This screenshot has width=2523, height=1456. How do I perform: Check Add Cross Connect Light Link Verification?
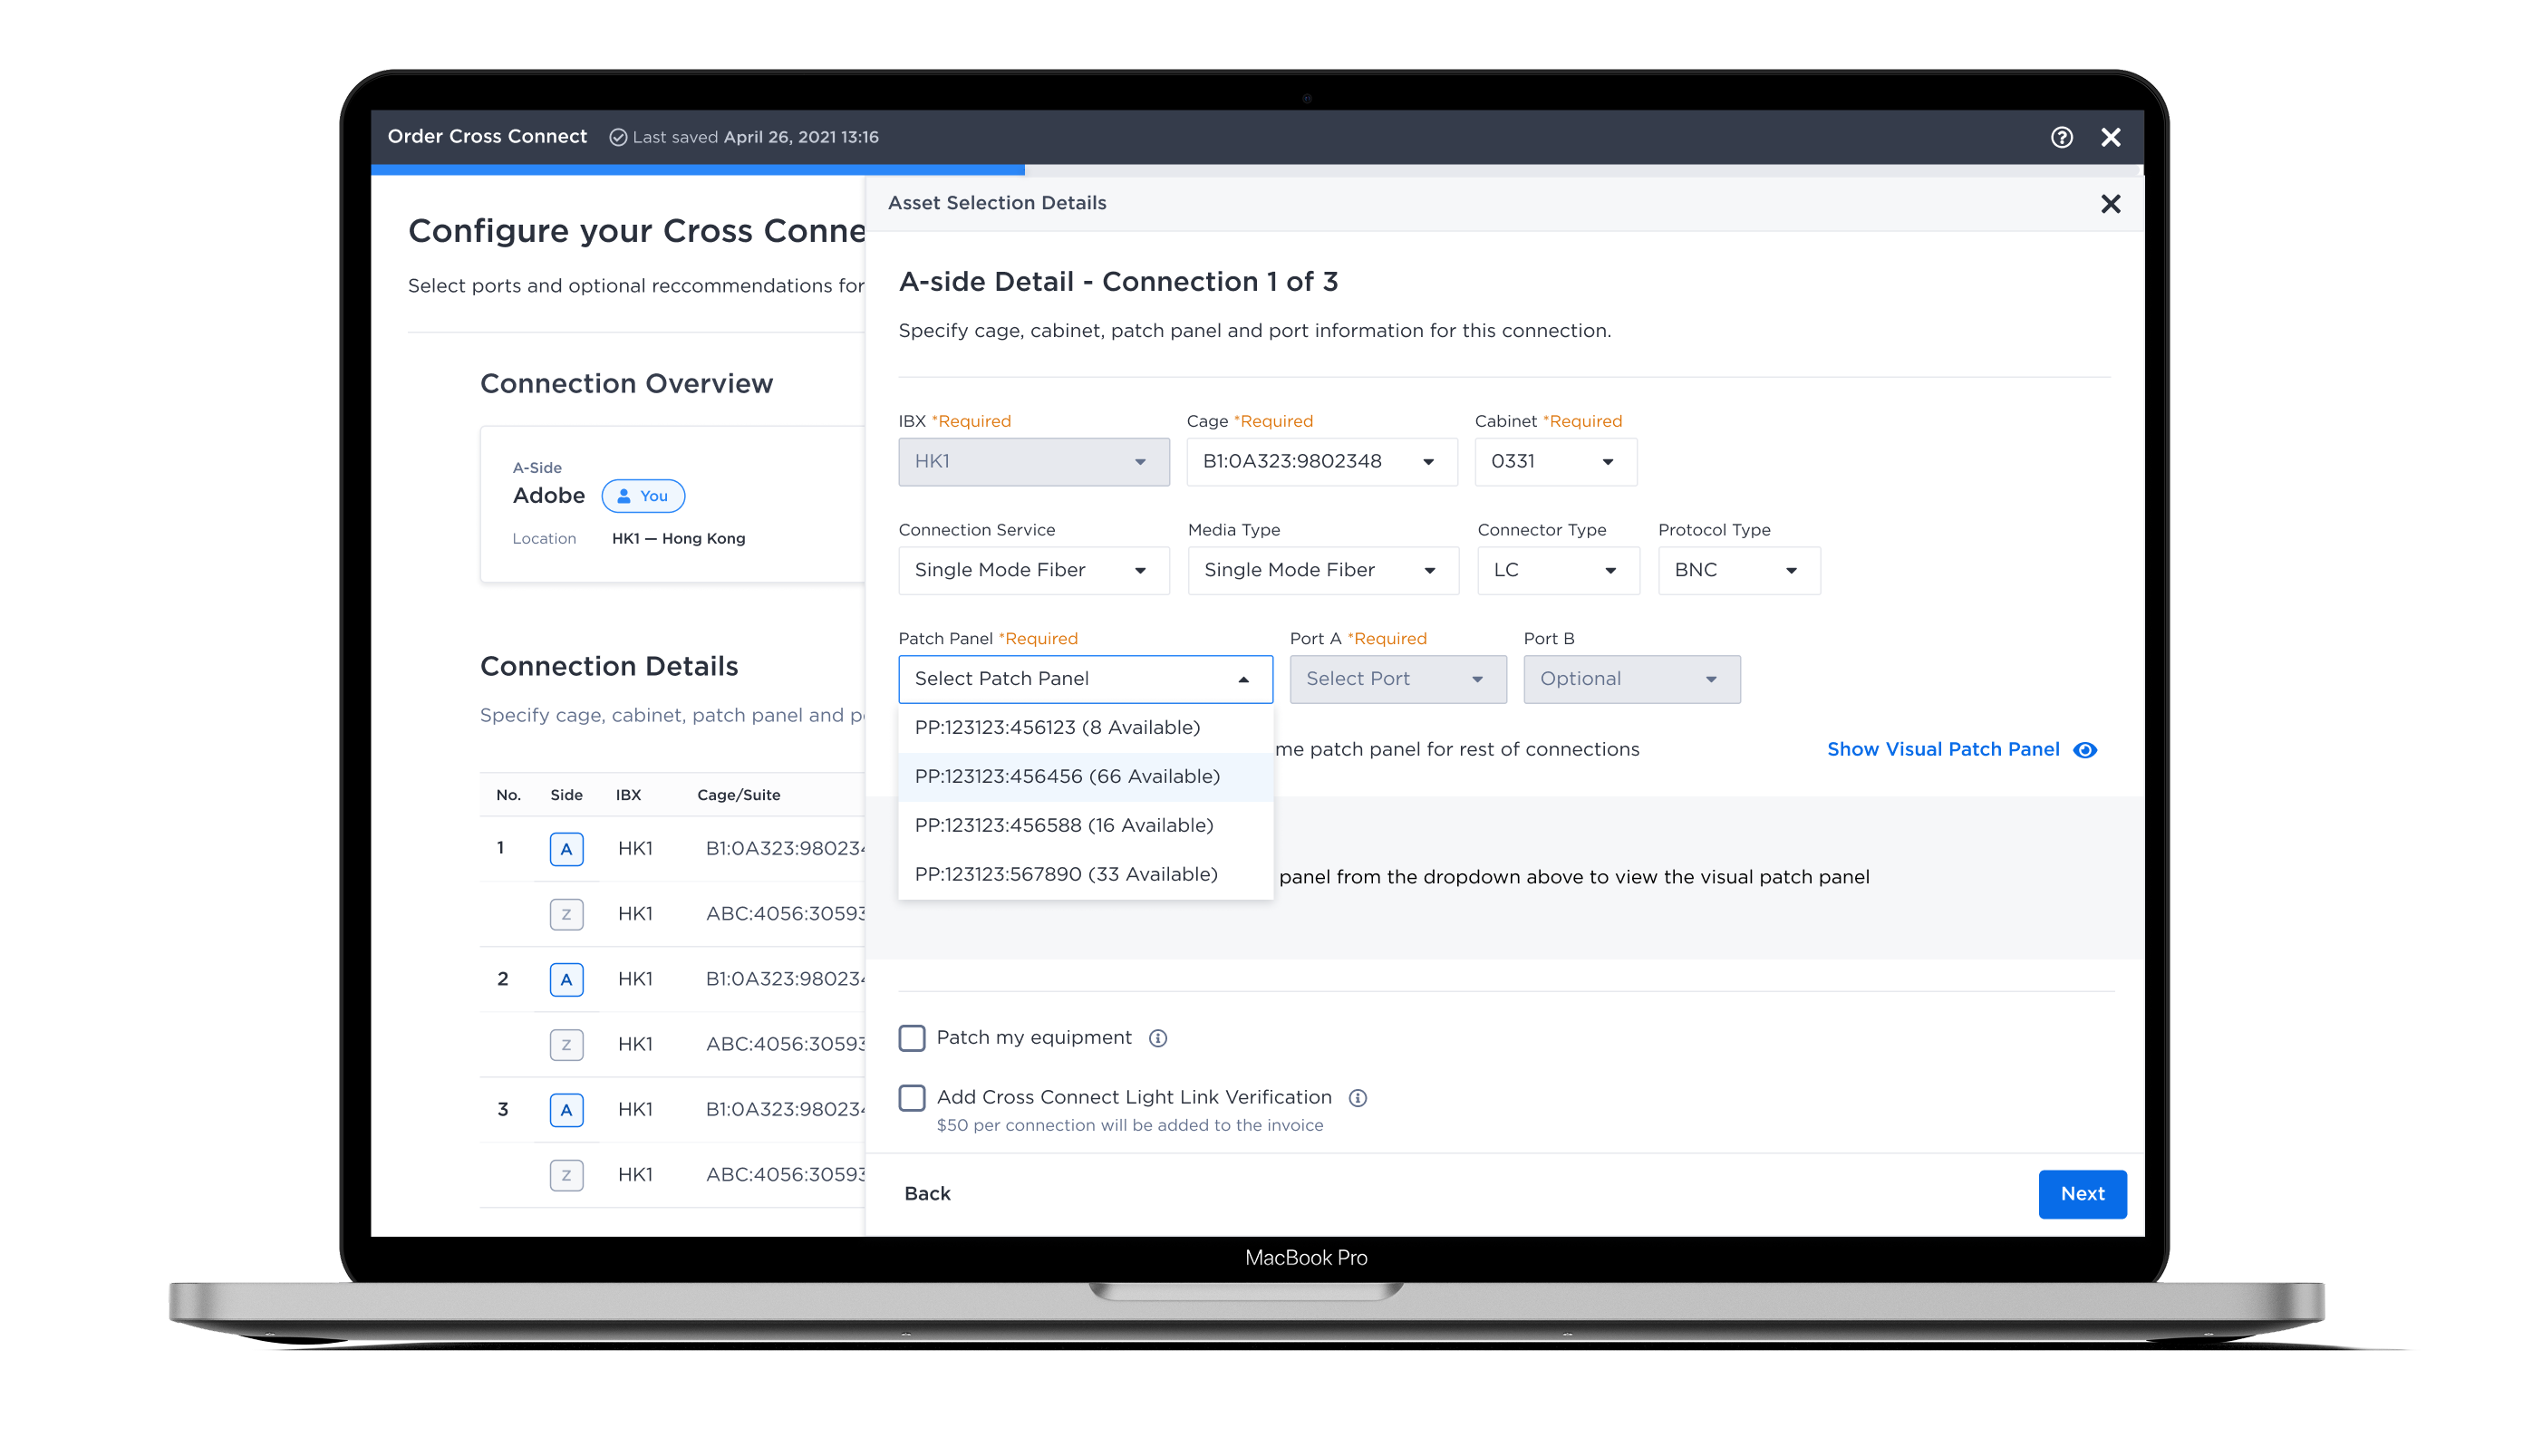point(912,1098)
